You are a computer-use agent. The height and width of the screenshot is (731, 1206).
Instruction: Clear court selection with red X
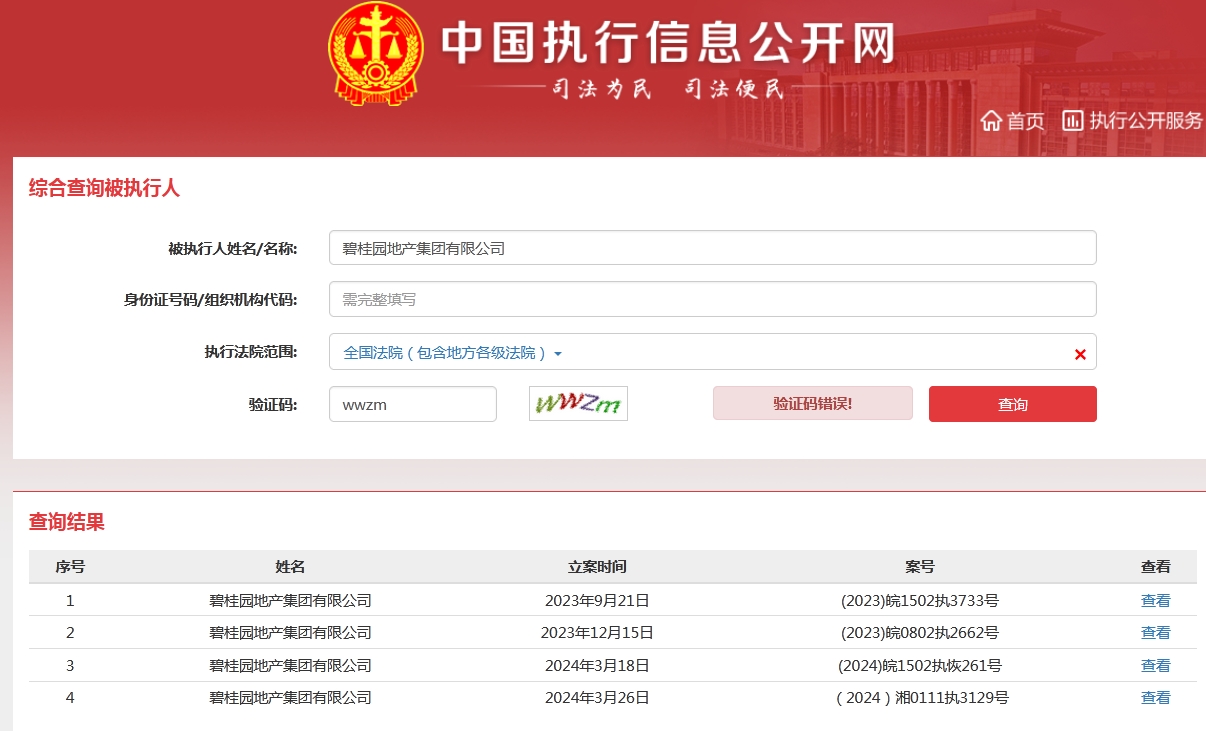point(1080,354)
